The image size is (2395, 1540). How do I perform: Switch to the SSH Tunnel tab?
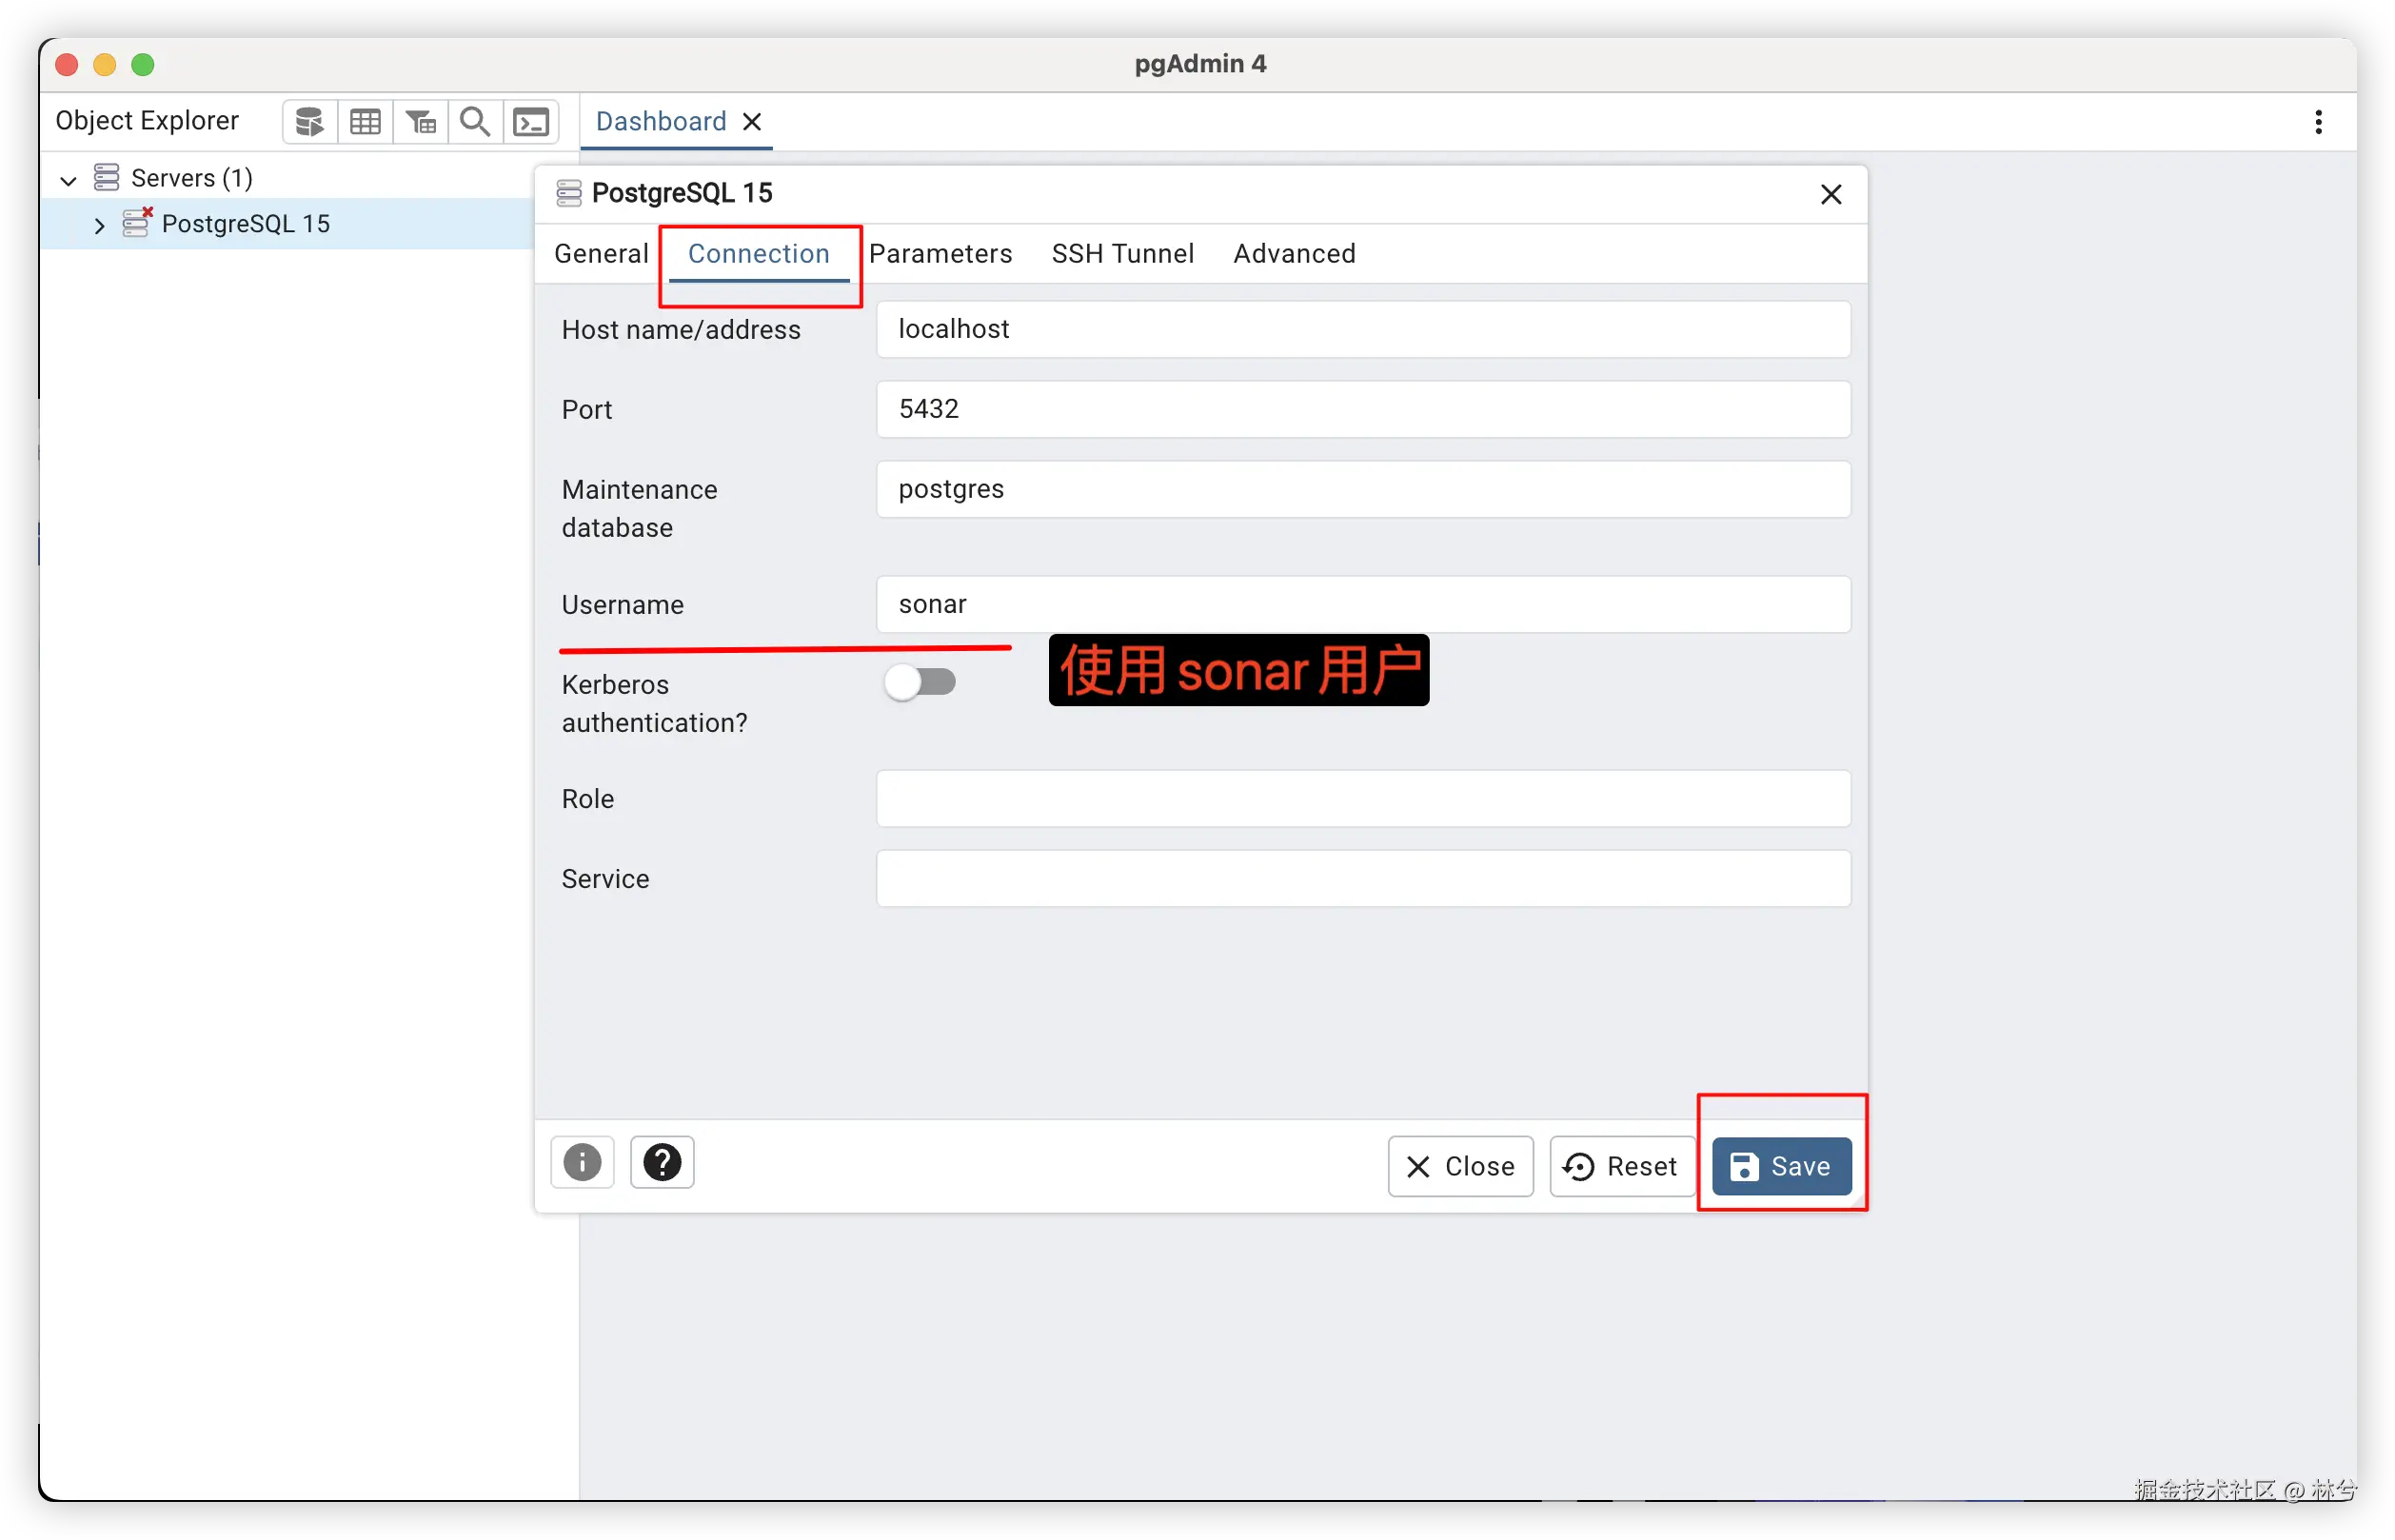pos(1122,254)
